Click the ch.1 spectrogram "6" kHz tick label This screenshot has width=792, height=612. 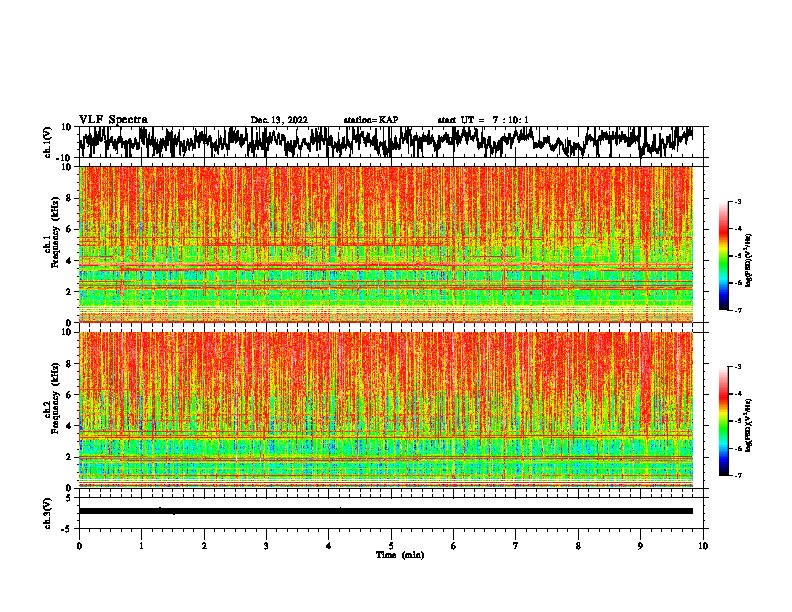71,229
